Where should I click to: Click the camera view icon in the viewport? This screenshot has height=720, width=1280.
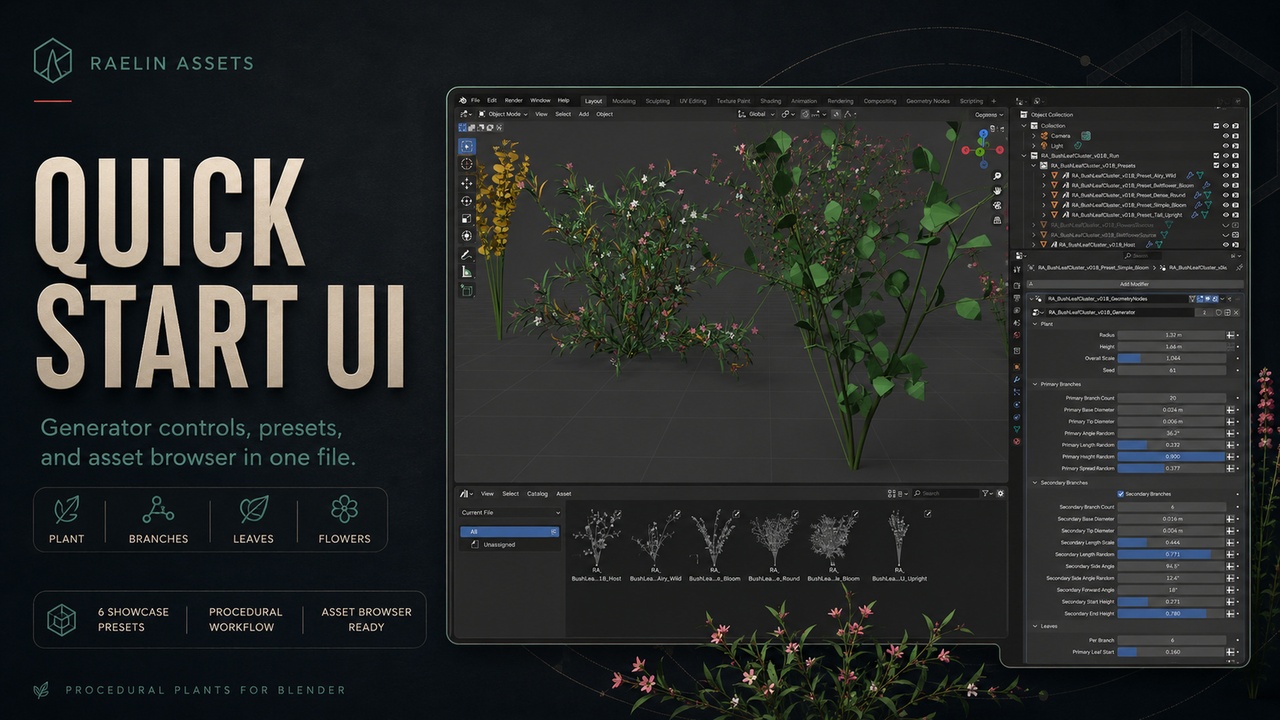click(997, 205)
